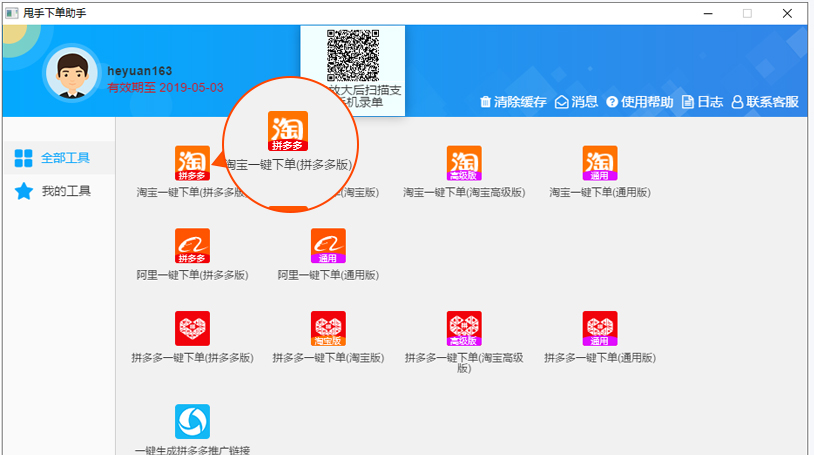Select 全部工具 in the sidebar

click(59, 158)
